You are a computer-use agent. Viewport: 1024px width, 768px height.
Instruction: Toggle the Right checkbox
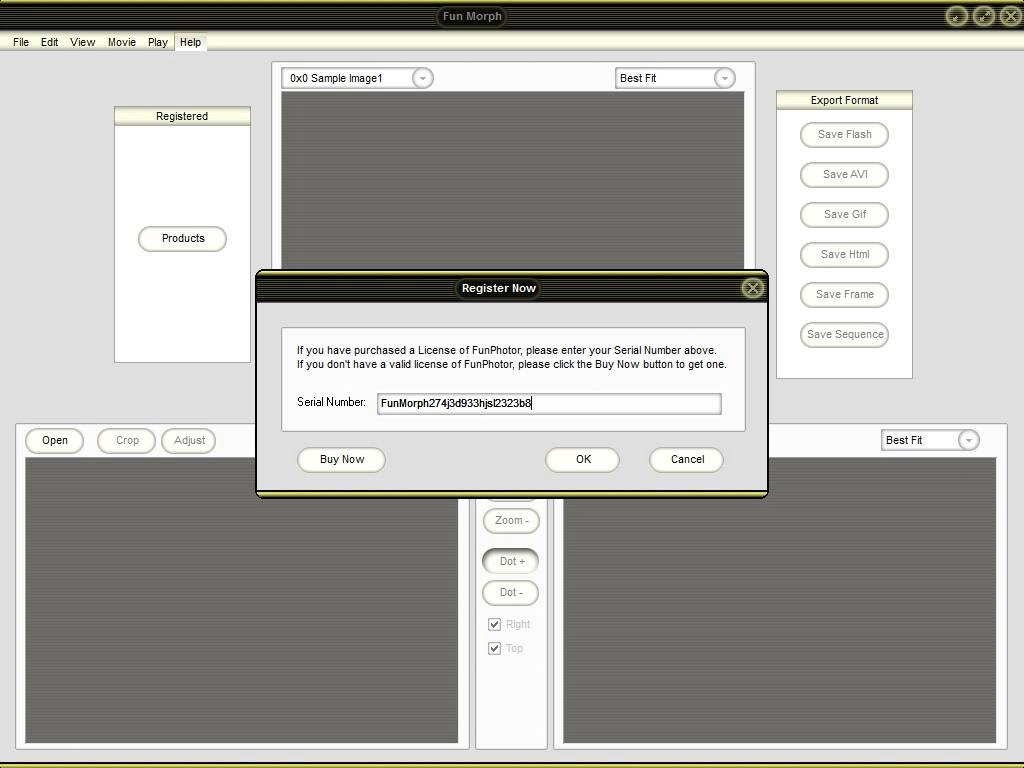tap(494, 624)
